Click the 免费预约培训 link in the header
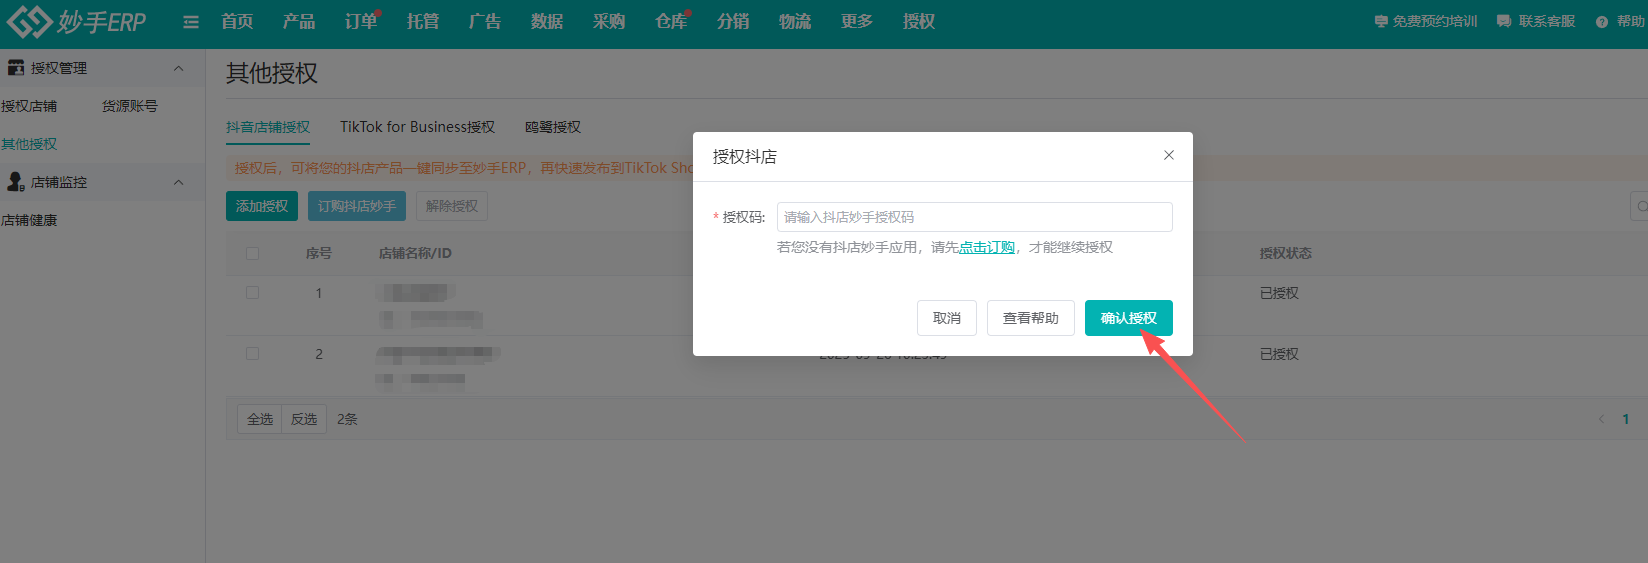The image size is (1648, 563). [1426, 21]
